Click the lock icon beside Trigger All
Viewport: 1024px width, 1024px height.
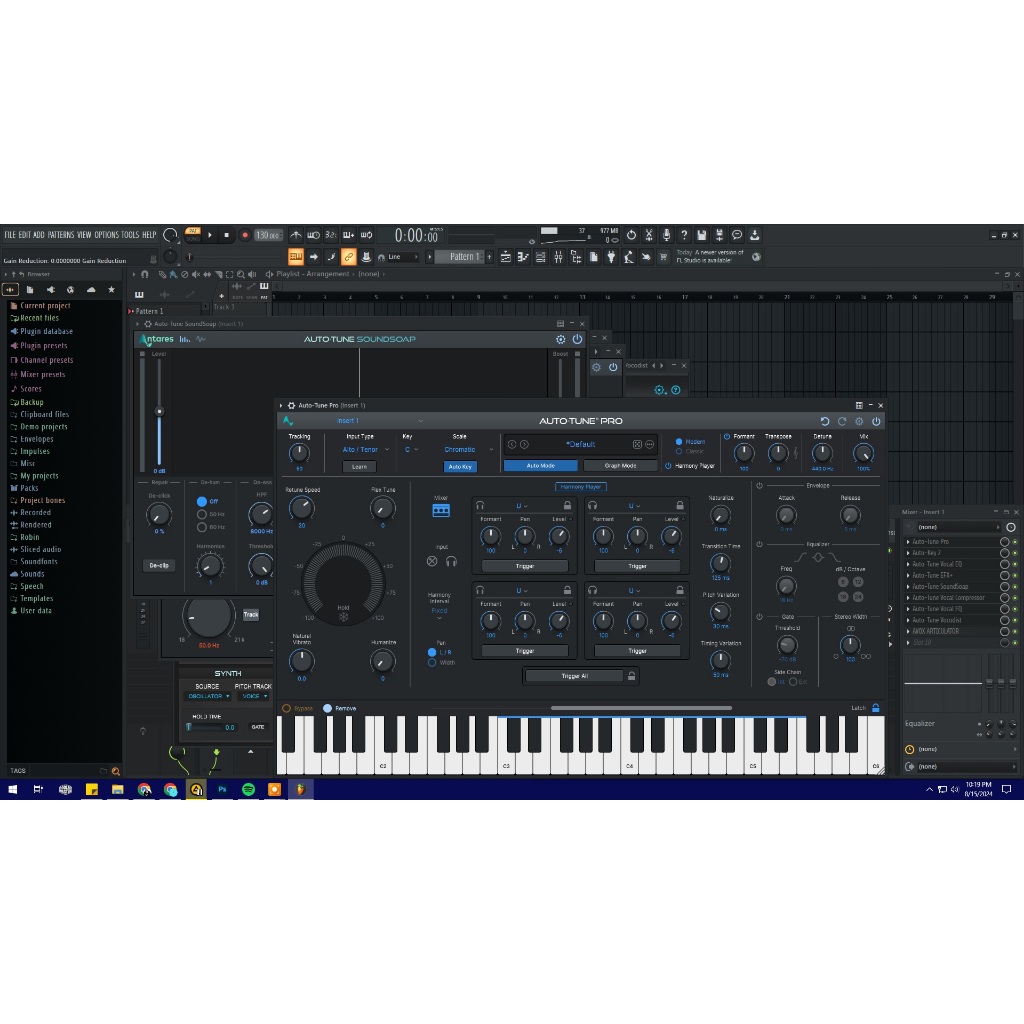coord(631,676)
